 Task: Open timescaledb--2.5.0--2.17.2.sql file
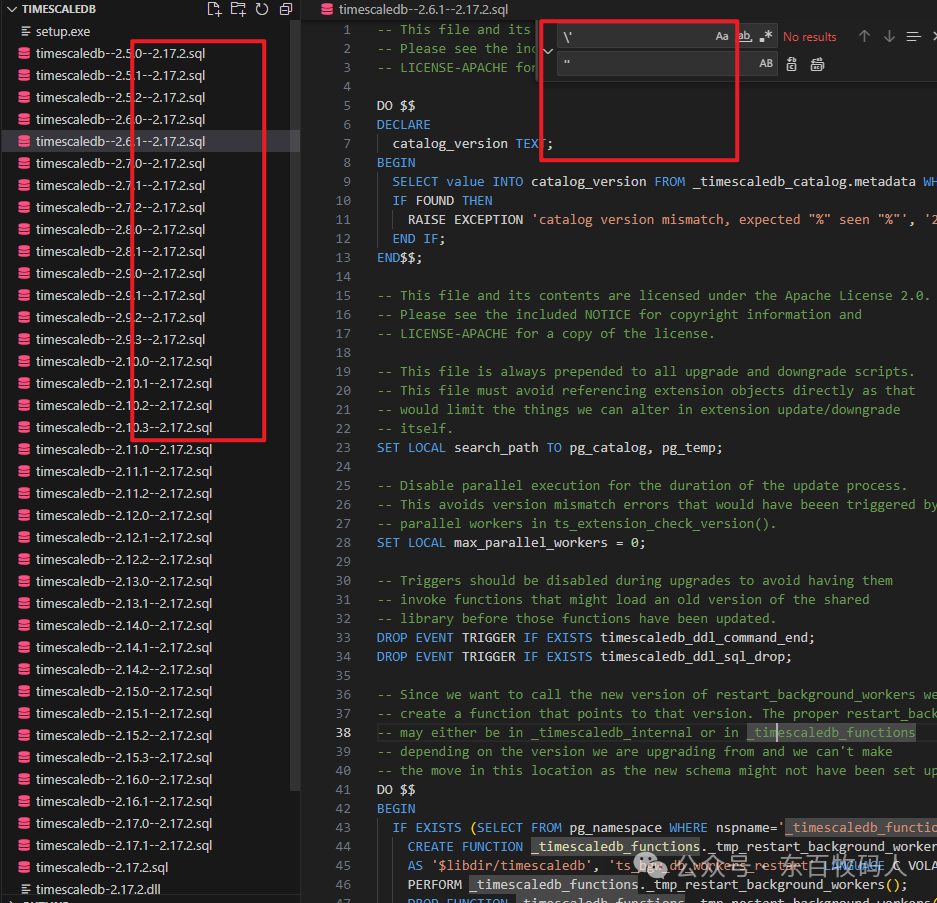[x=120, y=53]
